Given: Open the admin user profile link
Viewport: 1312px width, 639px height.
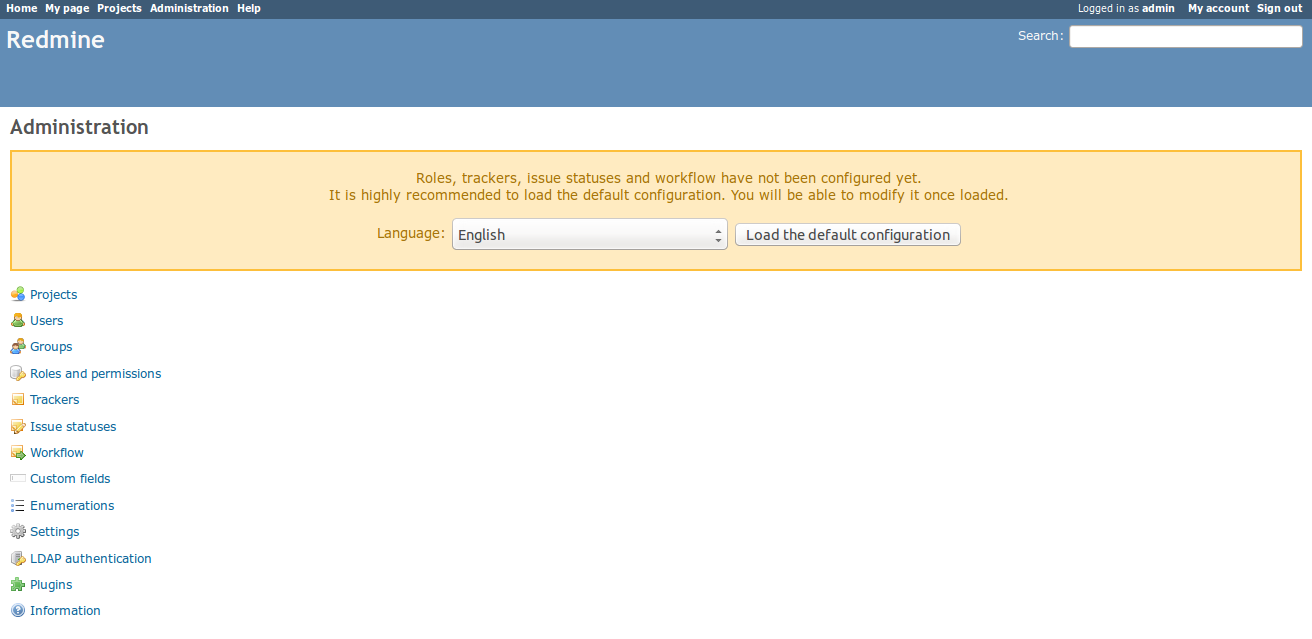Looking at the screenshot, I should click(1158, 8).
